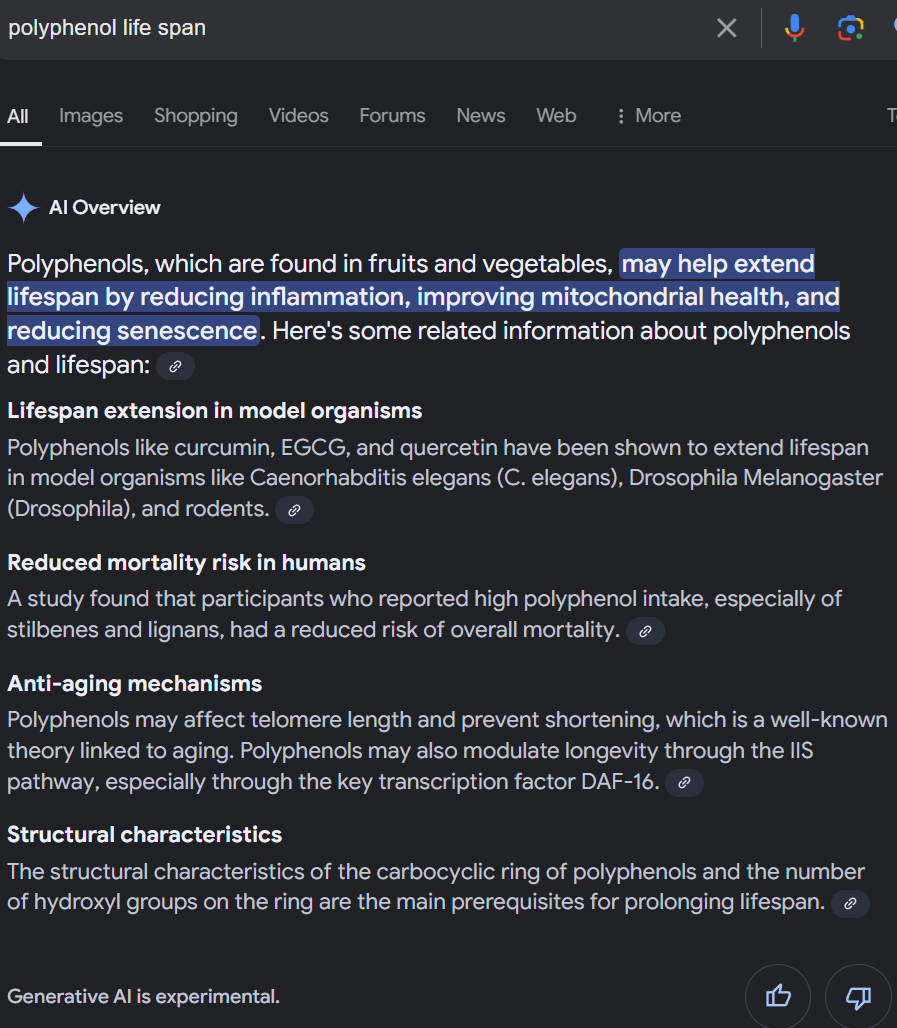Open source link after 'overall mortality.'
897x1028 pixels.
point(645,631)
